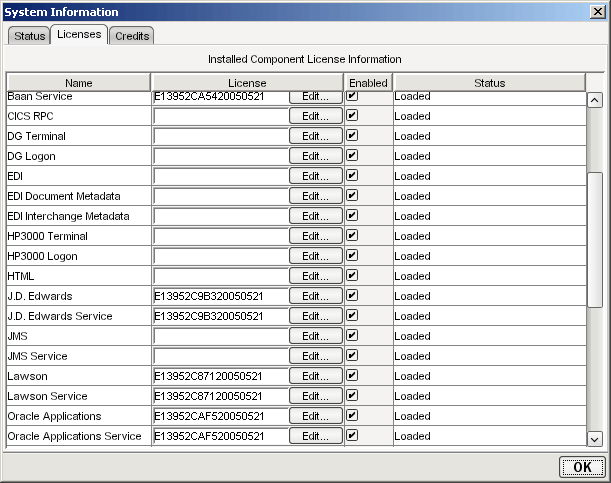Edit the JMS license
611x483 pixels.
(316, 336)
